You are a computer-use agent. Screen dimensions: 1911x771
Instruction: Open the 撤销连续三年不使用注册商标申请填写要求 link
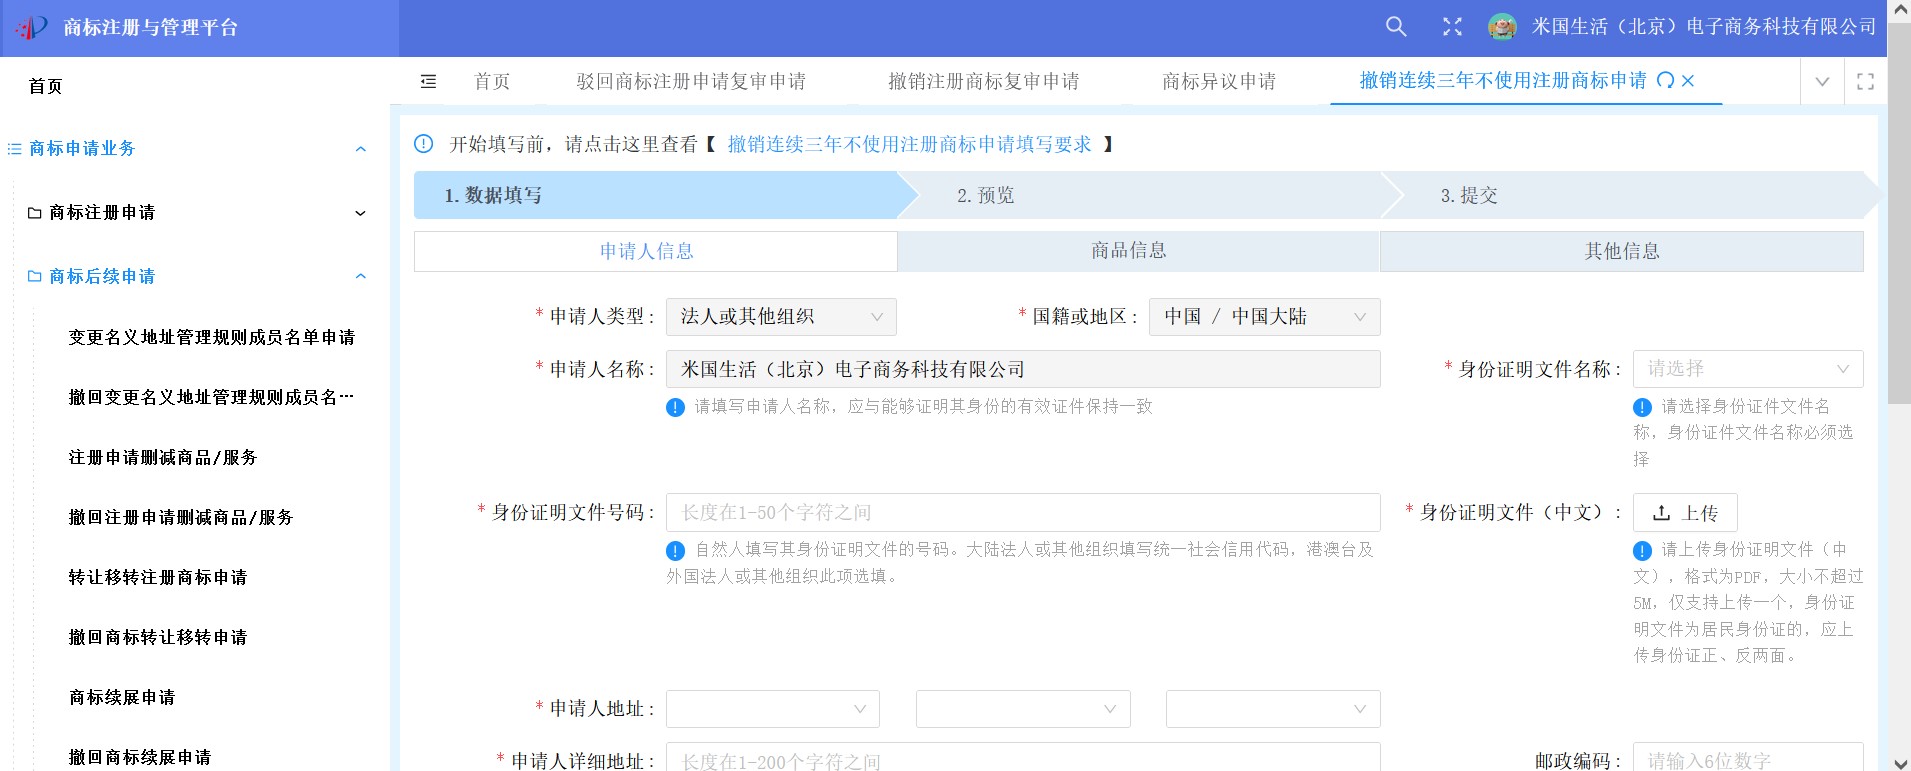(909, 145)
